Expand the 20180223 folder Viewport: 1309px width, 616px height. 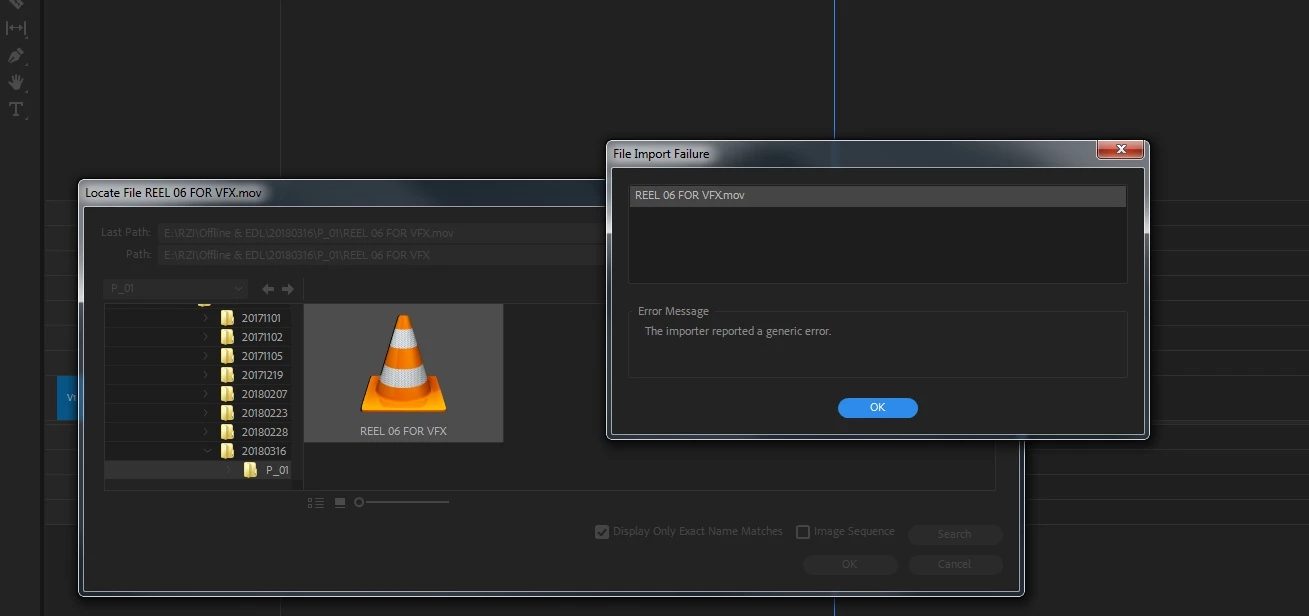206,413
